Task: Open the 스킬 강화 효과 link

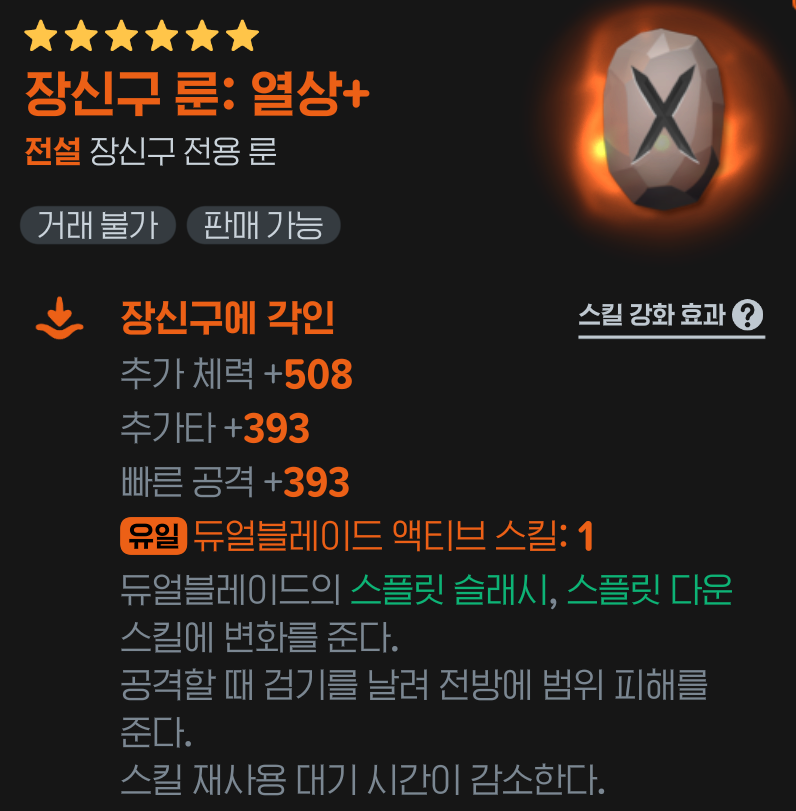Action: tap(671, 316)
